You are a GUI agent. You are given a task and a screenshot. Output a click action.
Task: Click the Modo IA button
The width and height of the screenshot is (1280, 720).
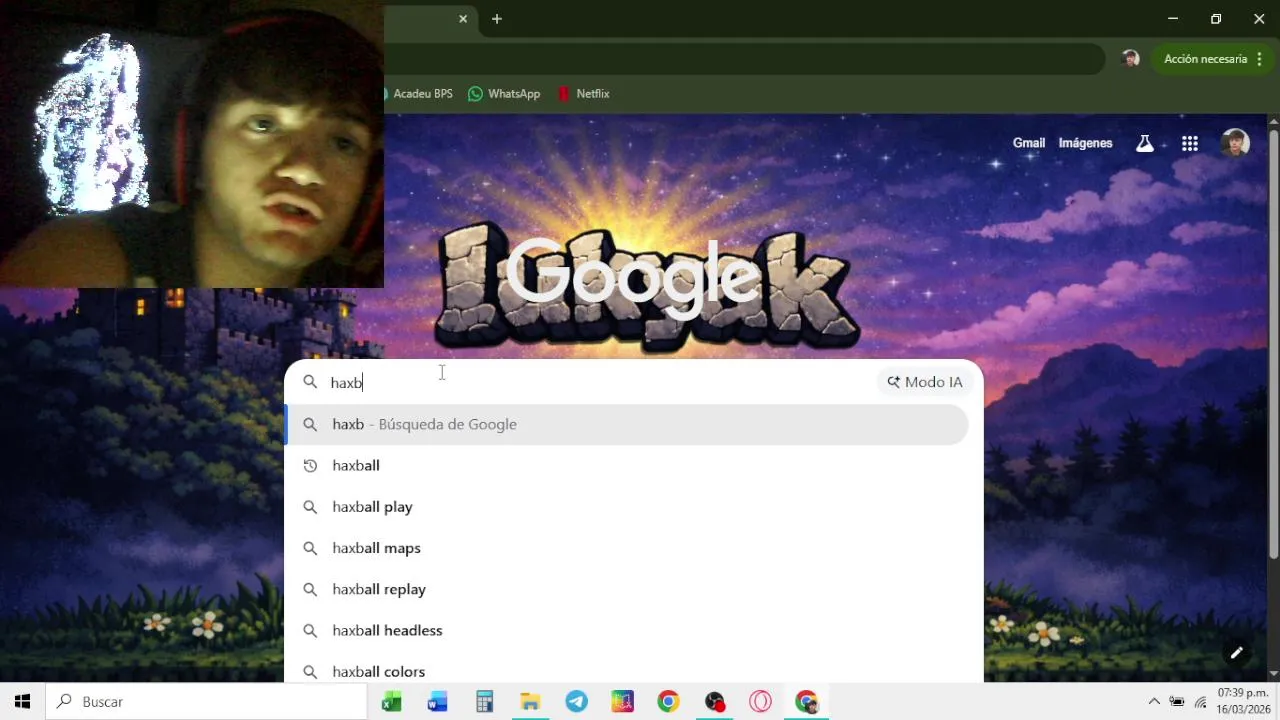[924, 382]
